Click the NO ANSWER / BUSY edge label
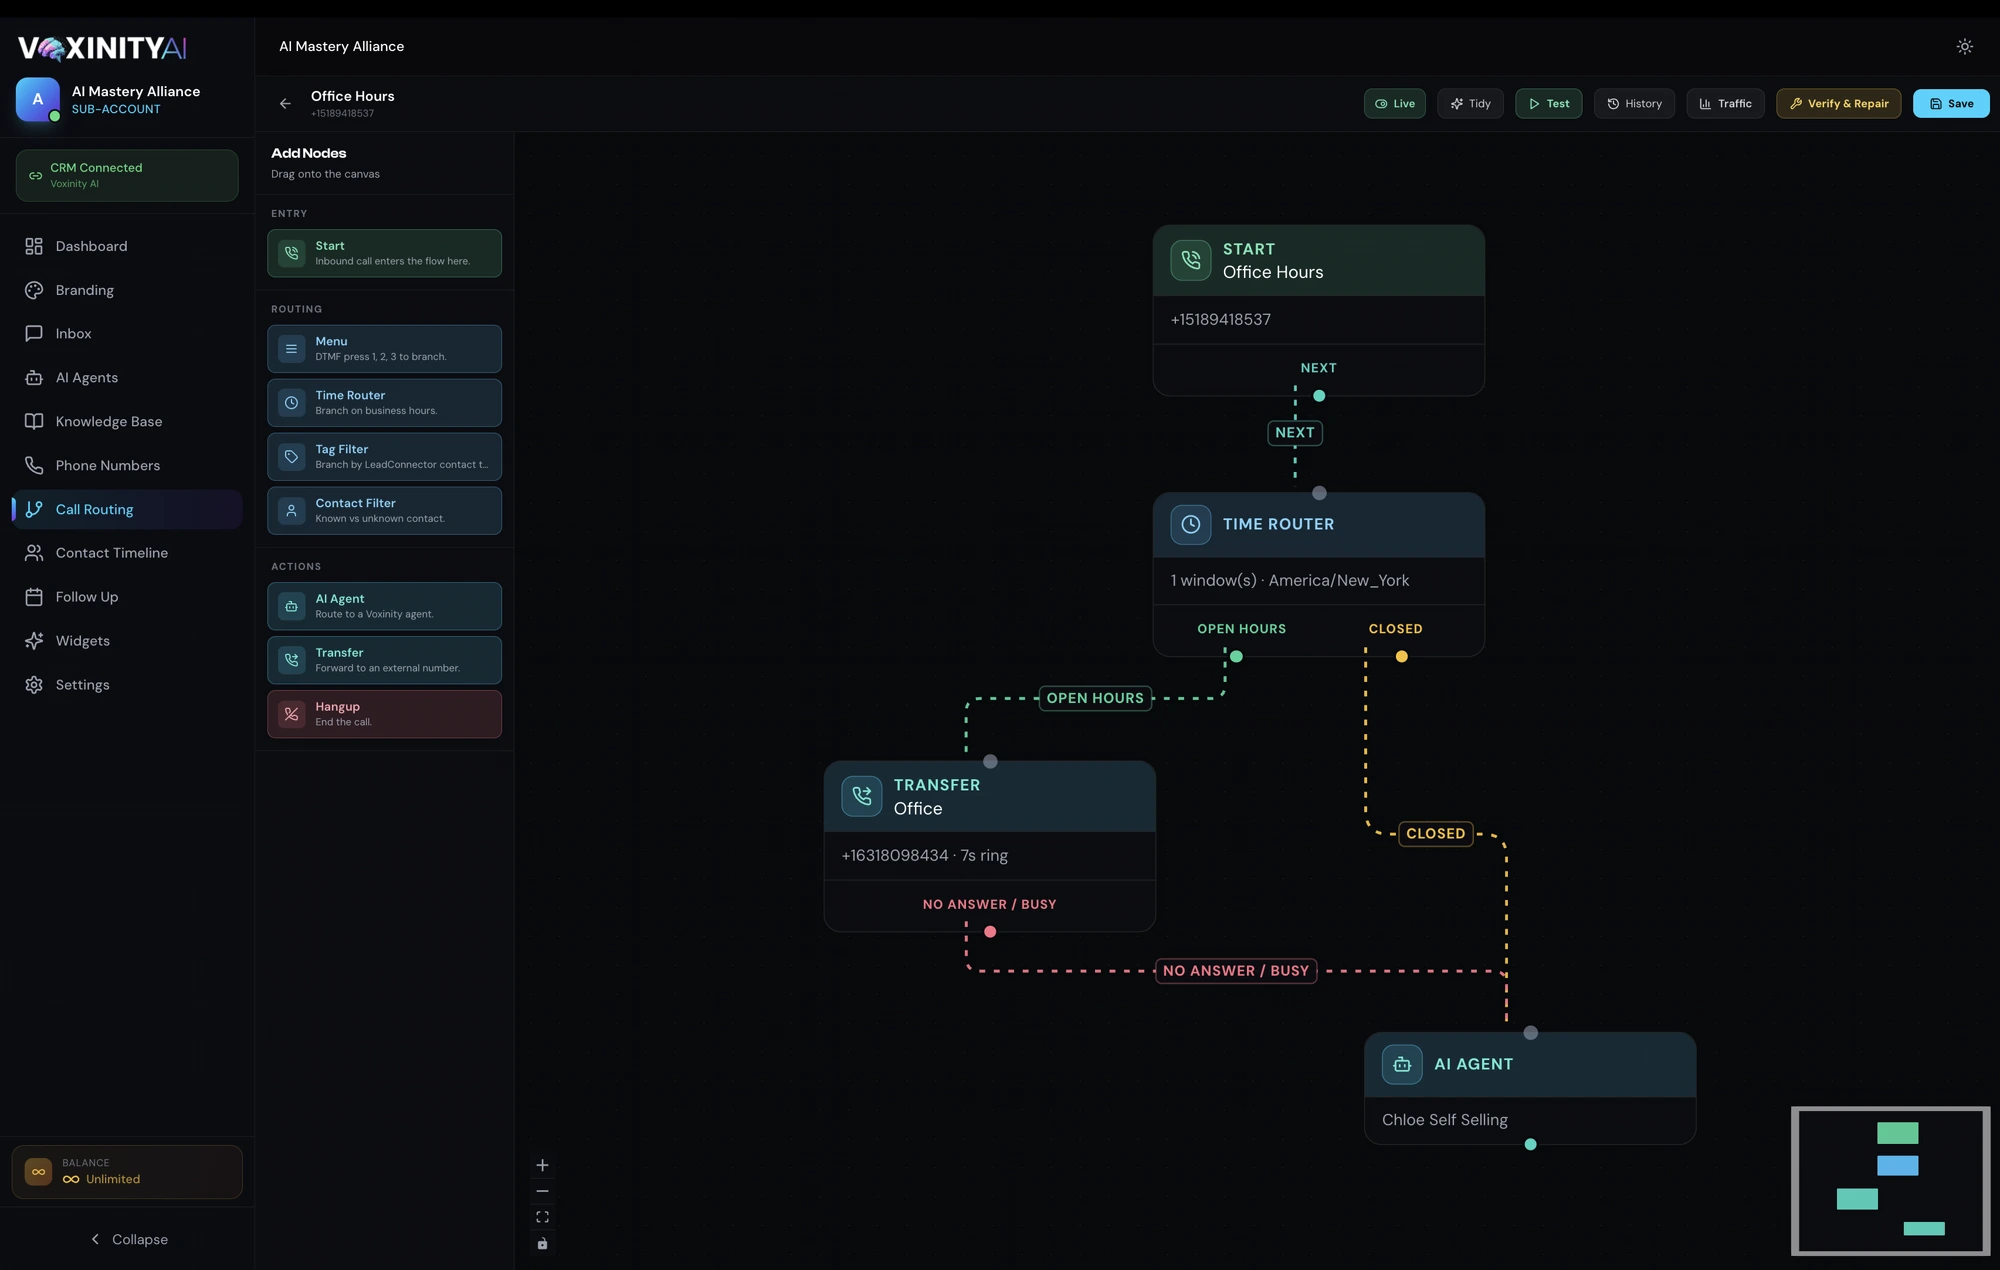 [1236, 971]
